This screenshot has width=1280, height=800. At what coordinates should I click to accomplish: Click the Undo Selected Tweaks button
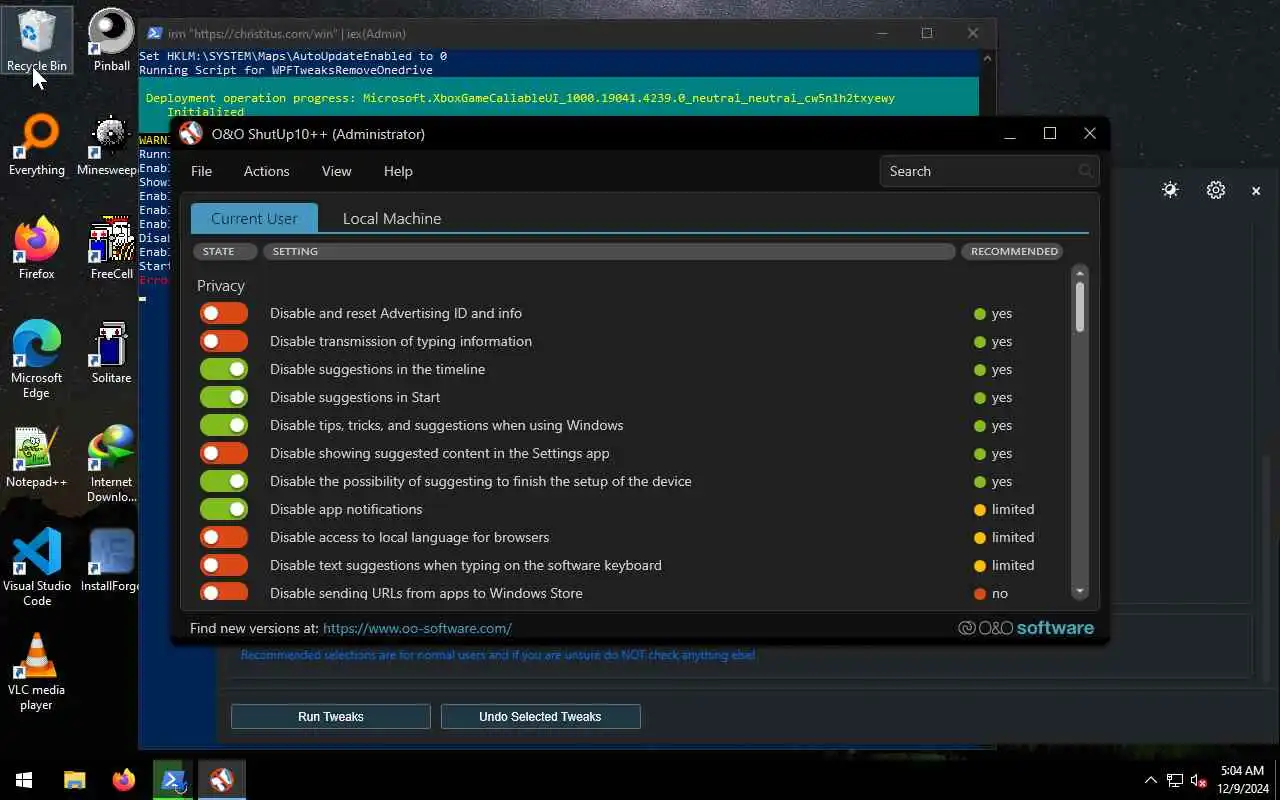tap(540, 716)
